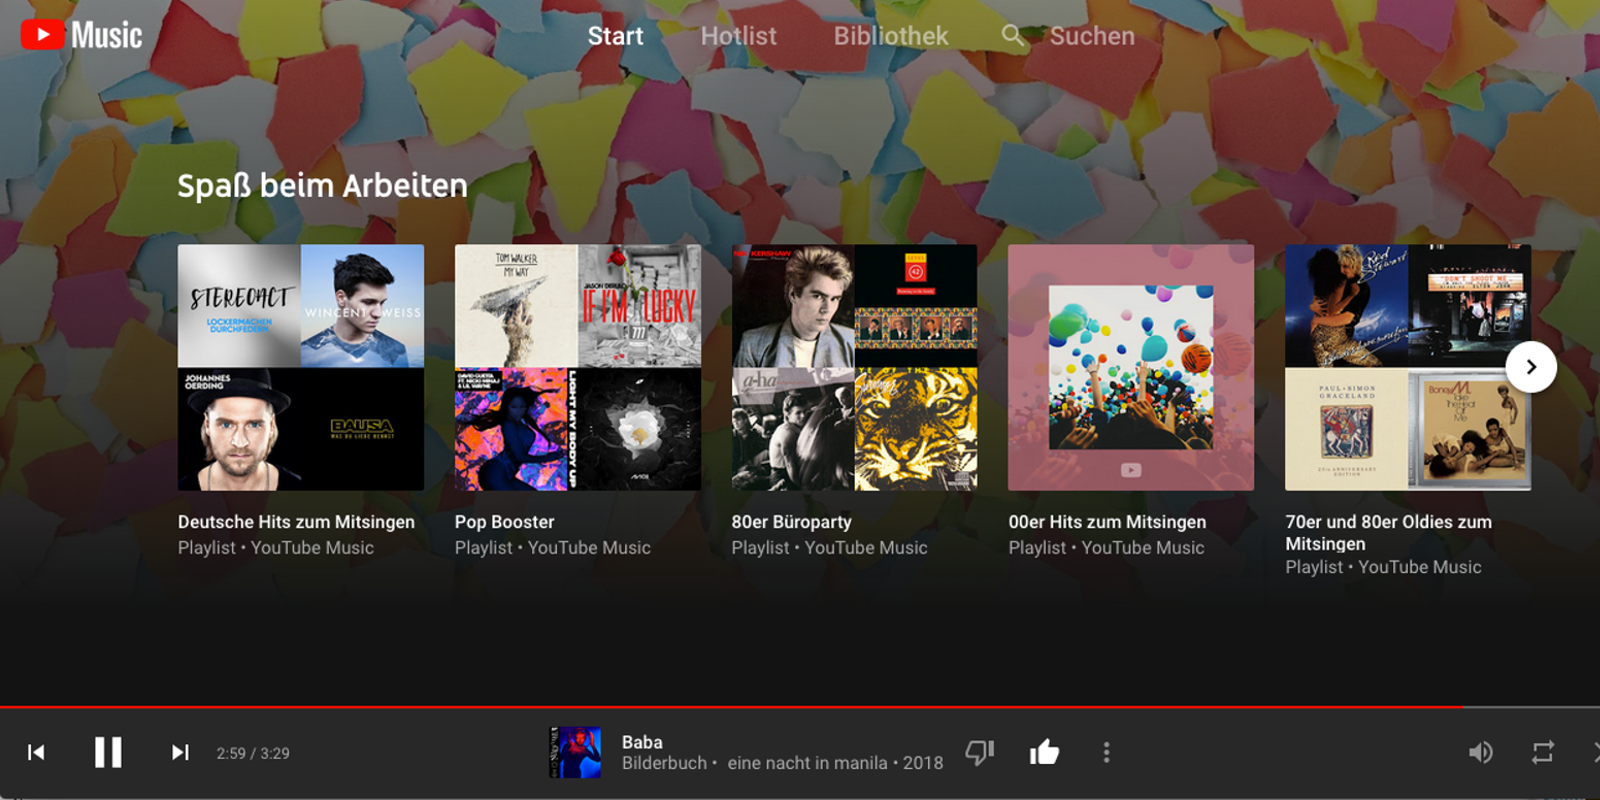This screenshot has width=1600, height=800.
Task: Select the Start tab
Action: click(615, 36)
